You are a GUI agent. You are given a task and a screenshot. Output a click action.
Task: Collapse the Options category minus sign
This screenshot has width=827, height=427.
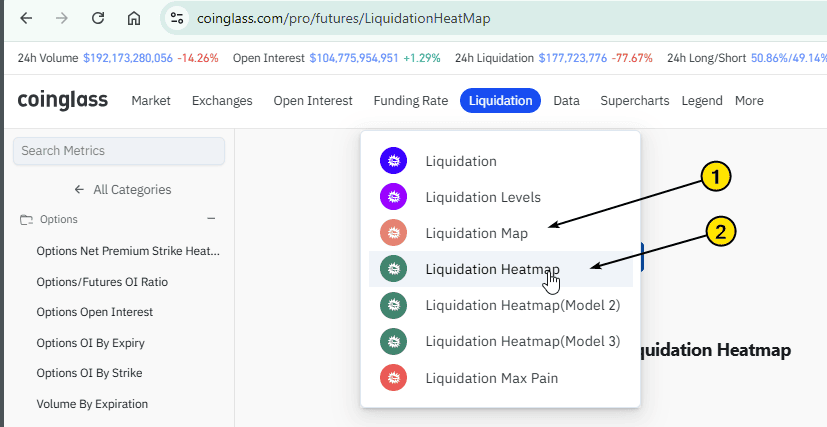pyautogui.click(x=211, y=218)
